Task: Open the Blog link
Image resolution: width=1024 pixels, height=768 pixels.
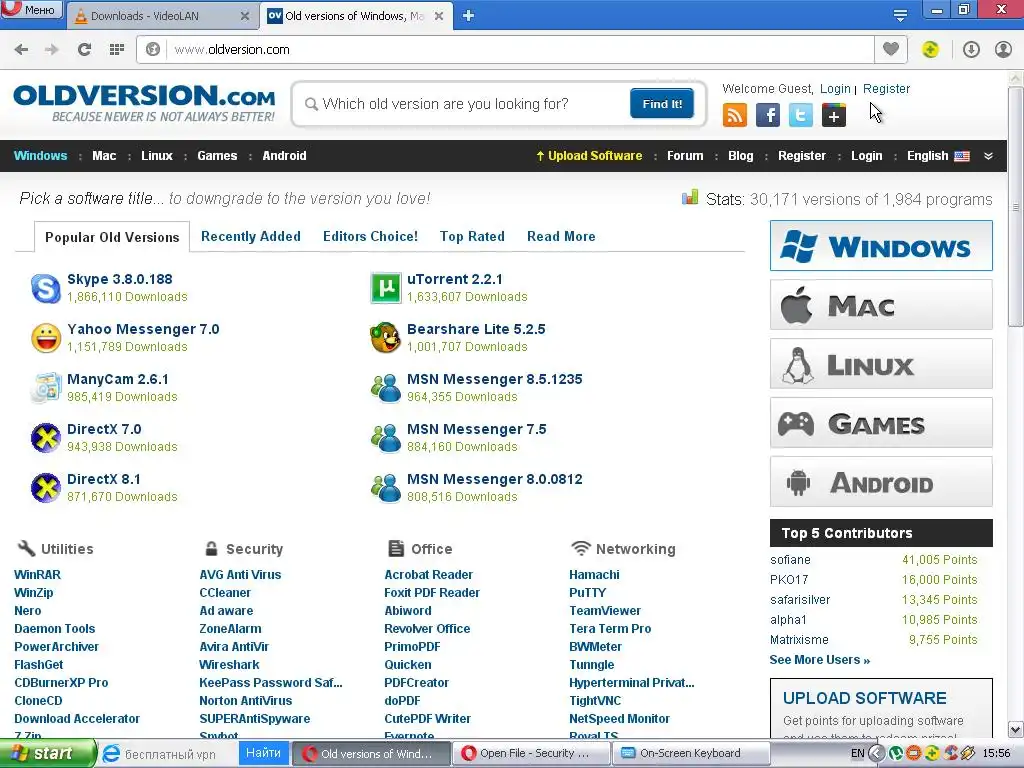Action: [x=741, y=156]
